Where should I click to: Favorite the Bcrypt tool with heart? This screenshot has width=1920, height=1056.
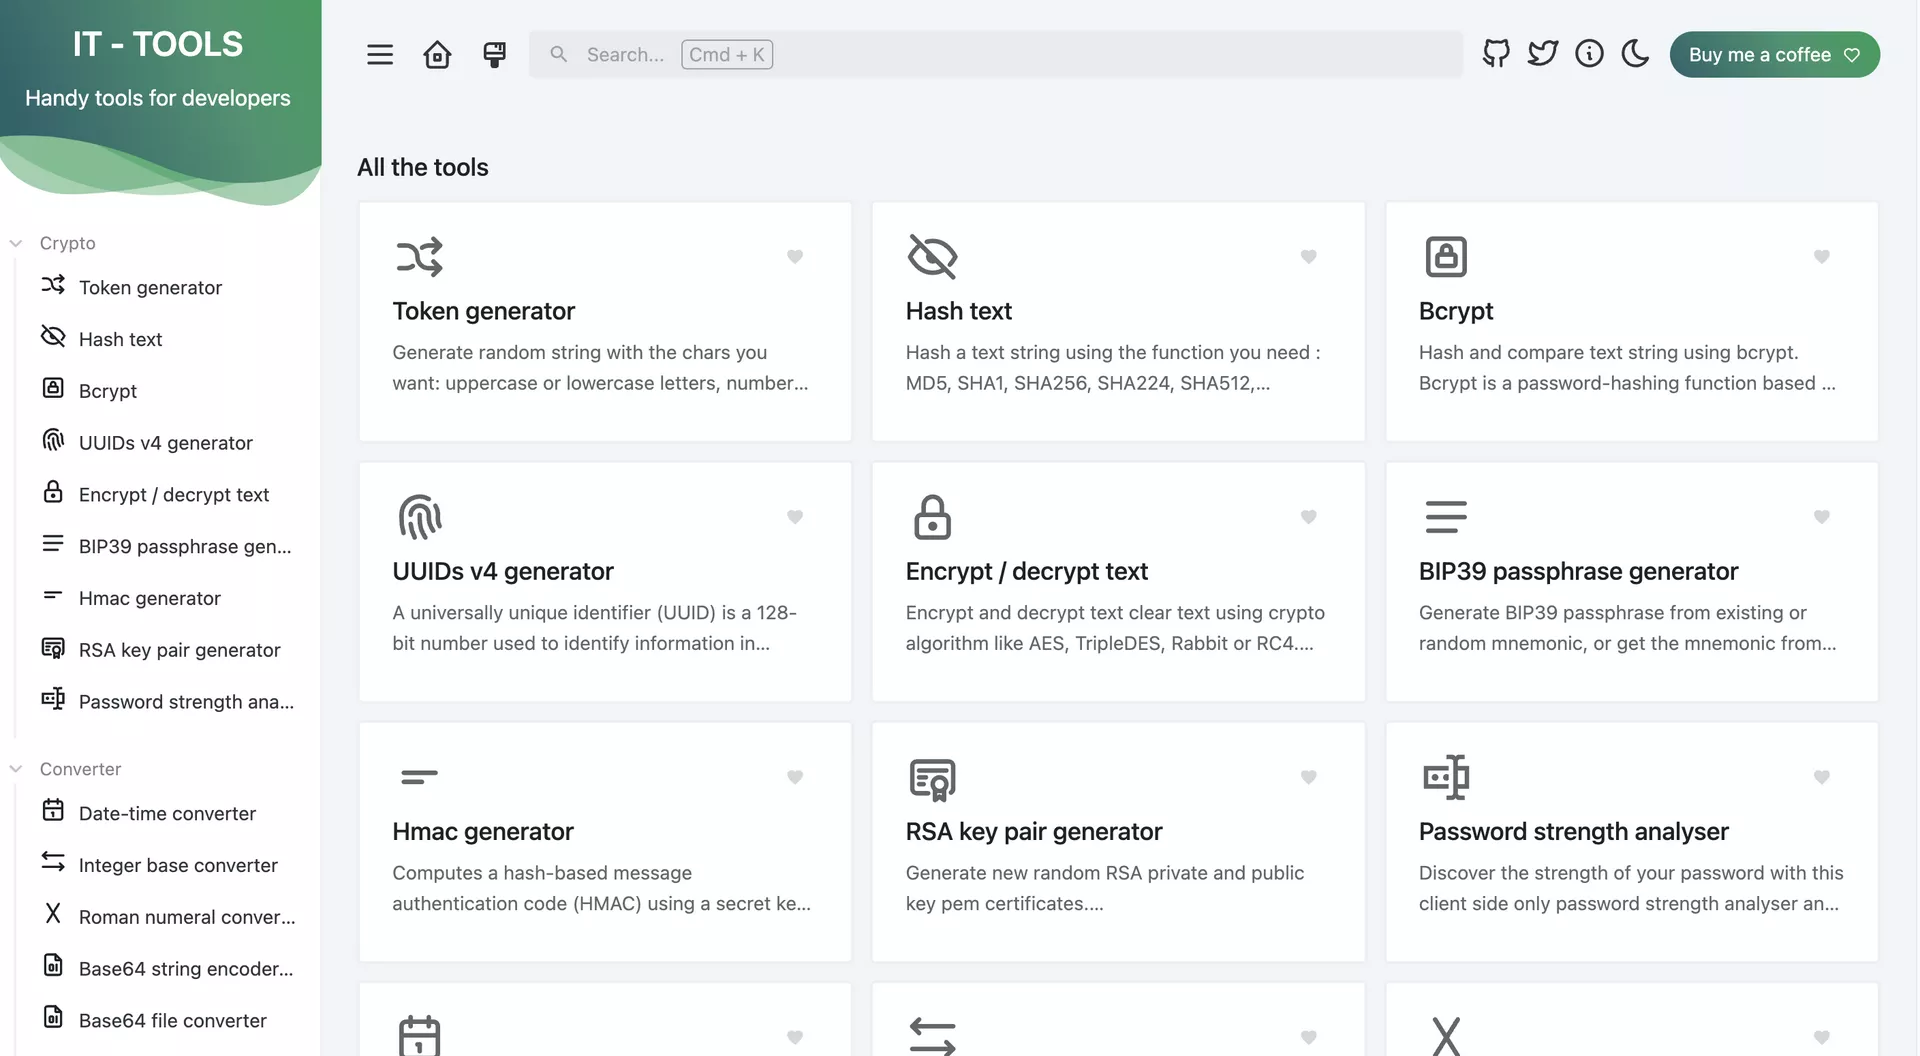pos(1821,257)
